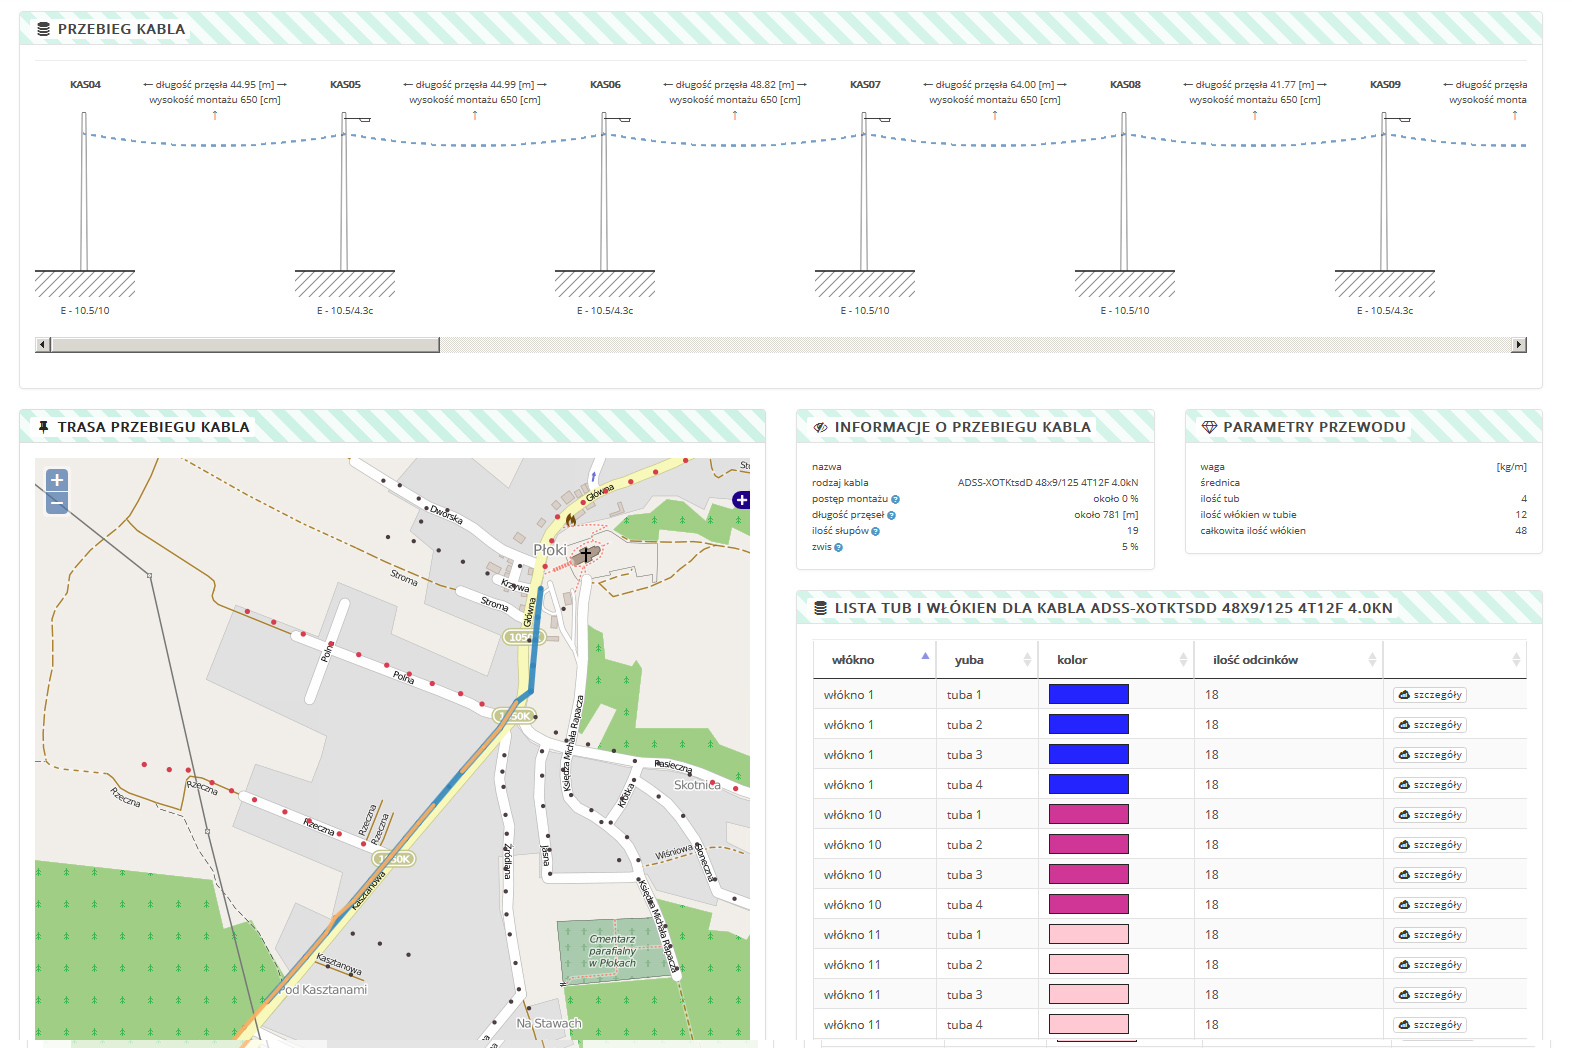Click the blue swatch for włókno 1 tuba 2
Viewport: 1572px width, 1048px height.
pyautogui.click(x=1089, y=724)
